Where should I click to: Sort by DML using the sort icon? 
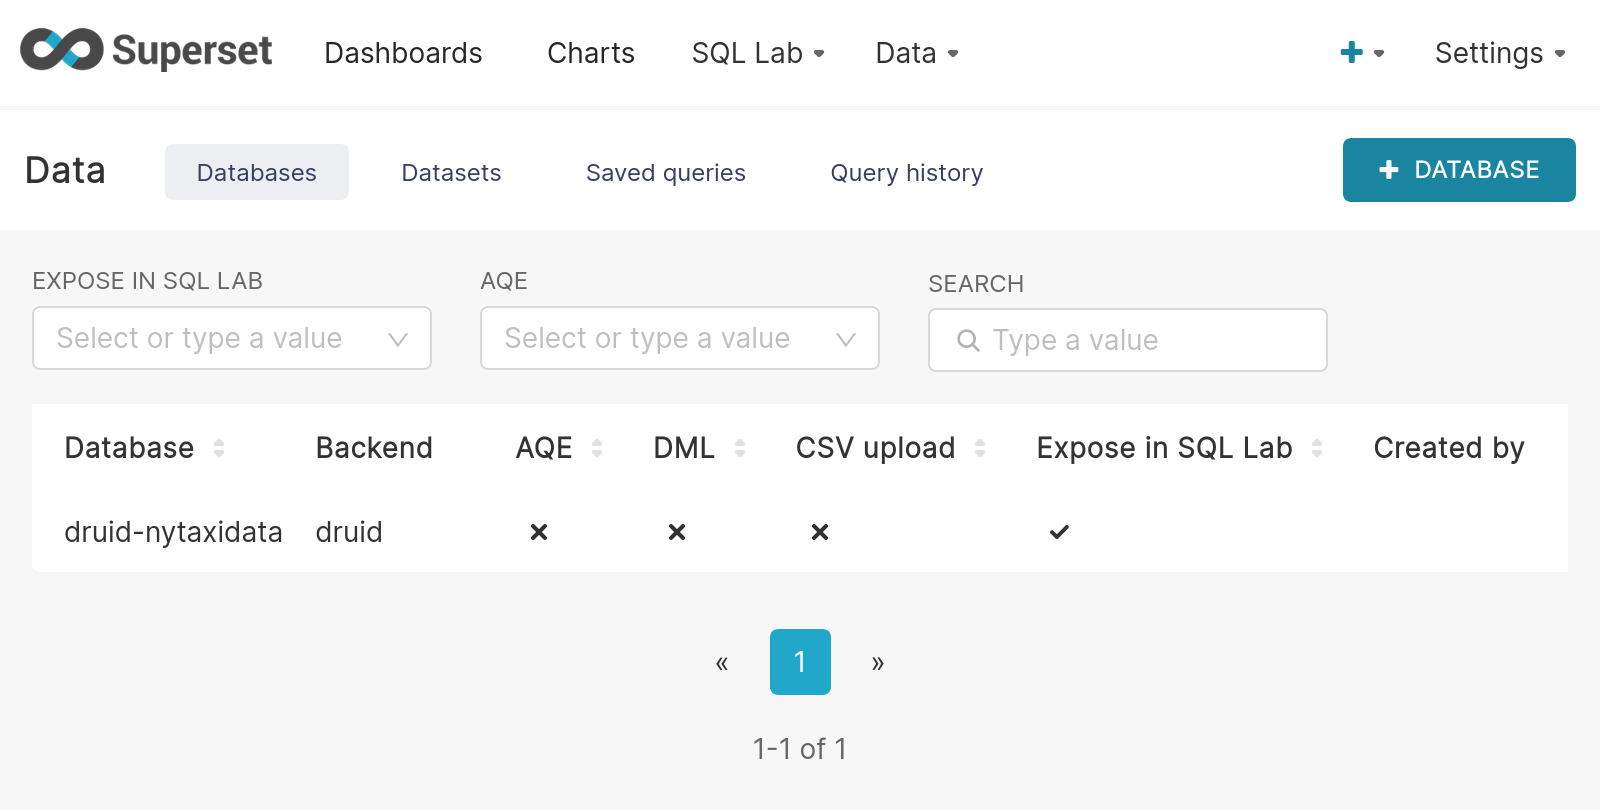click(739, 448)
